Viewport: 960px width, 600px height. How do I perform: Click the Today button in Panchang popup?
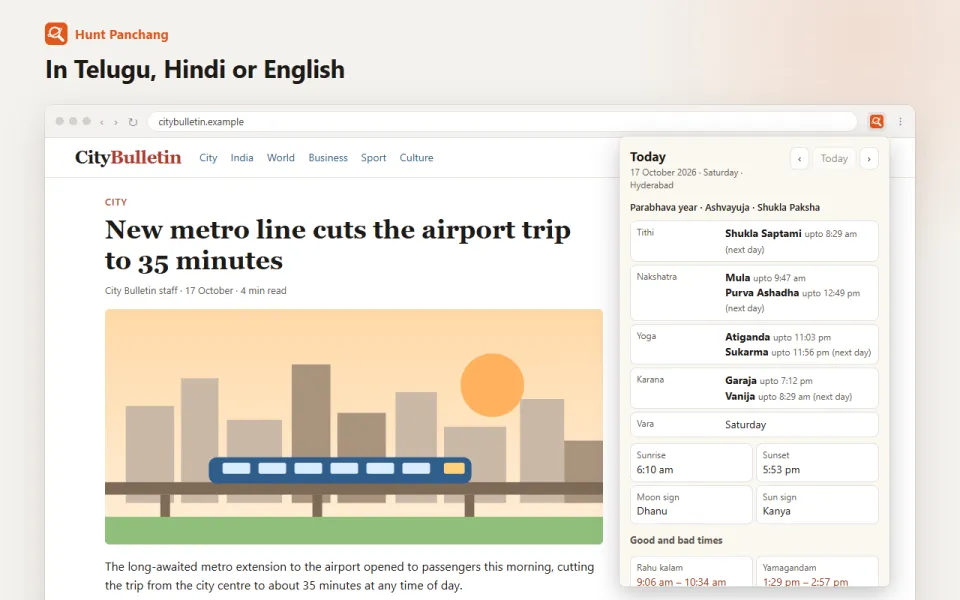tap(834, 159)
